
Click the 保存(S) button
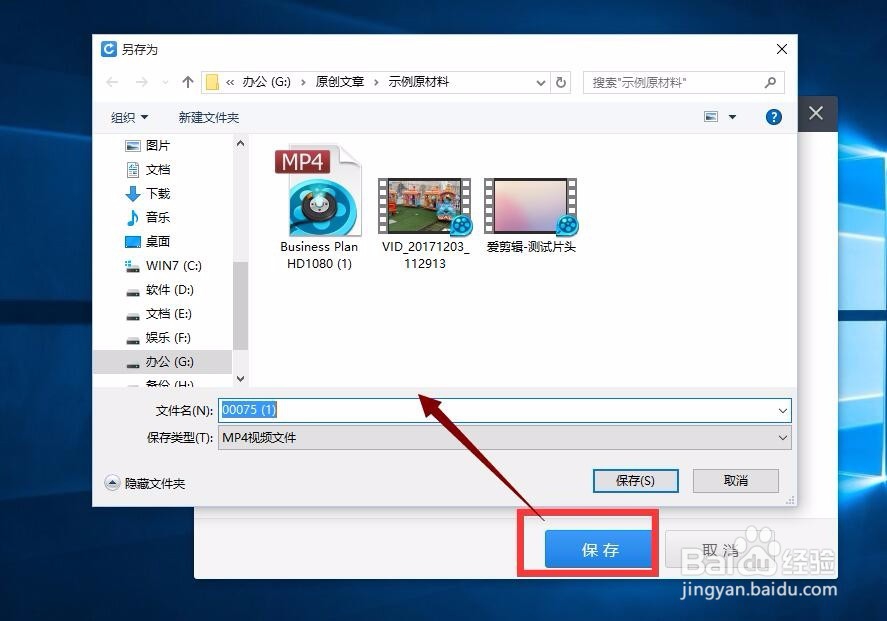[x=635, y=481]
